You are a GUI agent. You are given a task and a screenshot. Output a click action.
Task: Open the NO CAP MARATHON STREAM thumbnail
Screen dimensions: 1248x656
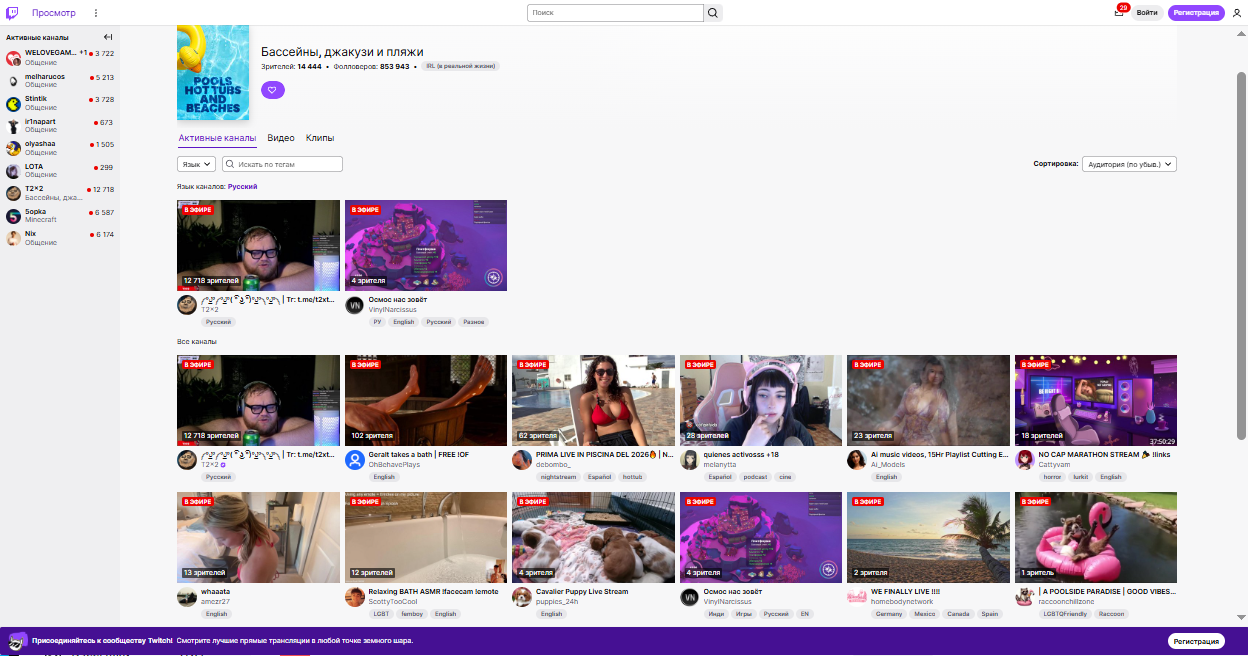(1096, 400)
